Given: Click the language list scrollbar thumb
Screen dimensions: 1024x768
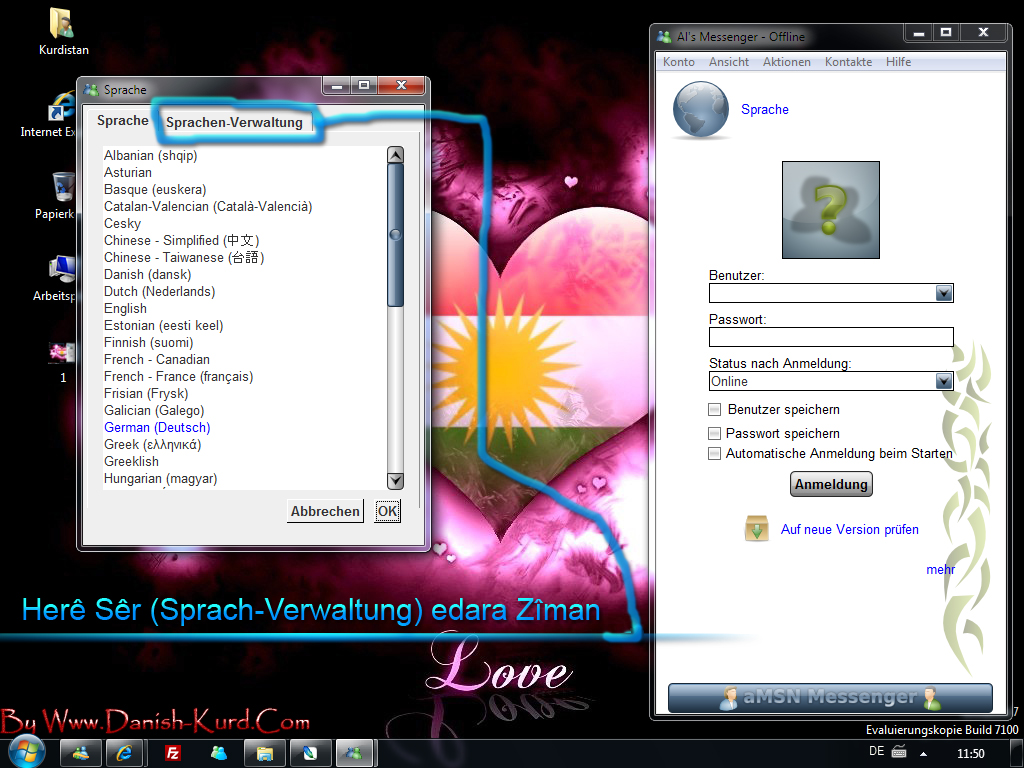Looking at the screenshot, I should [x=395, y=234].
